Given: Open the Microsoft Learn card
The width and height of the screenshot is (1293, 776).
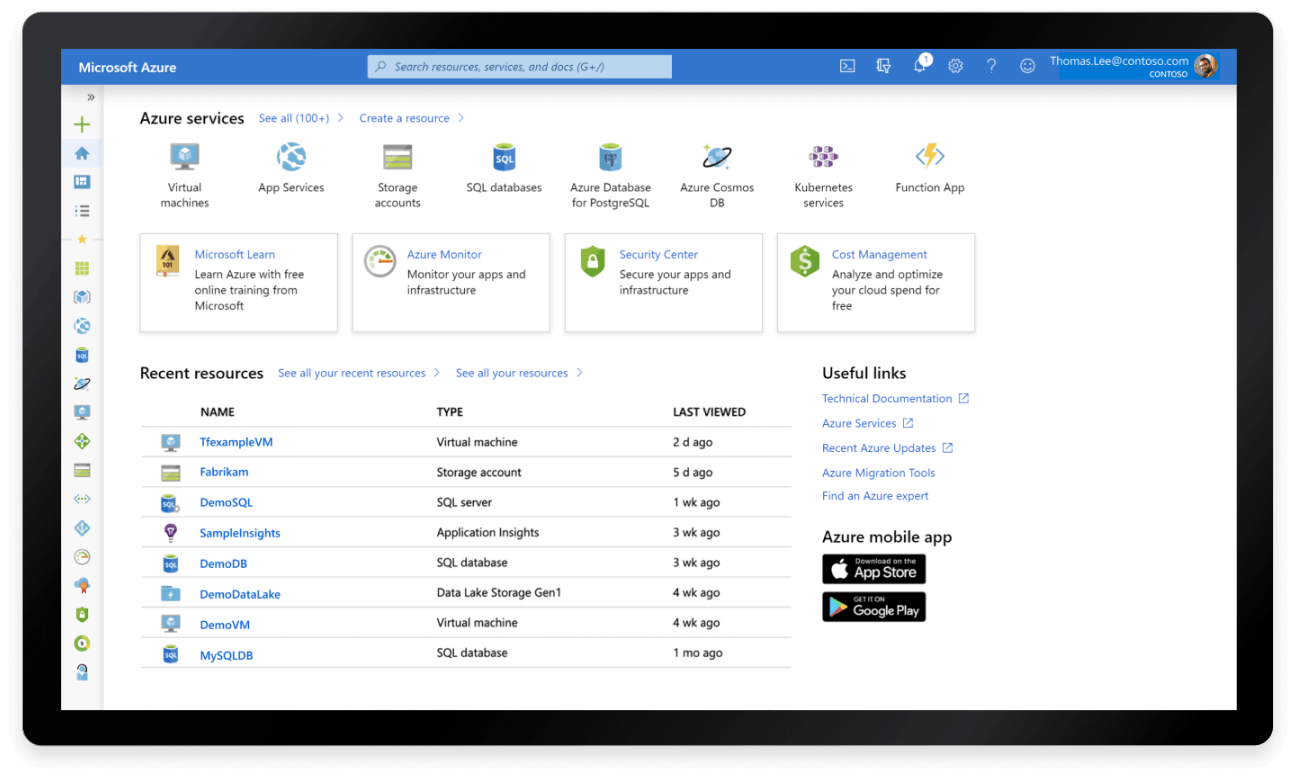Looking at the screenshot, I should [239, 282].
